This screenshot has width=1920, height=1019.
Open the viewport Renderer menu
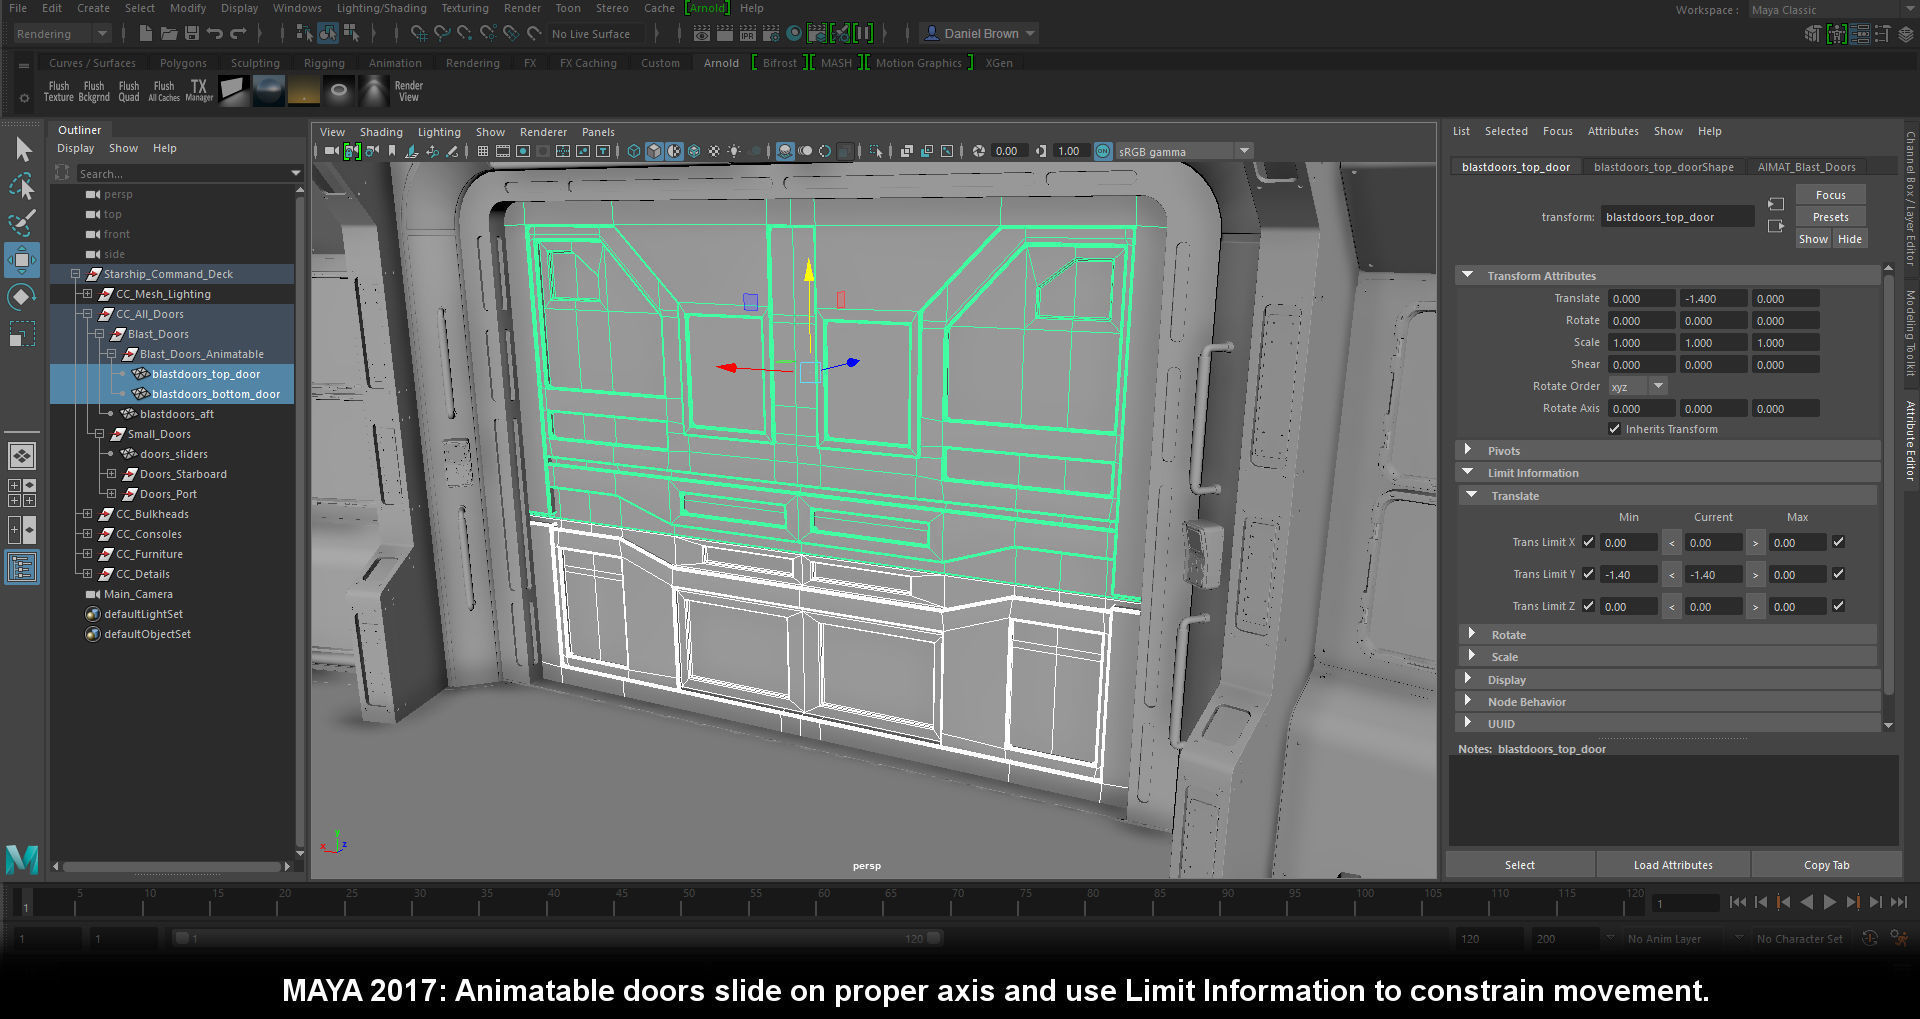tap(543, 132)
